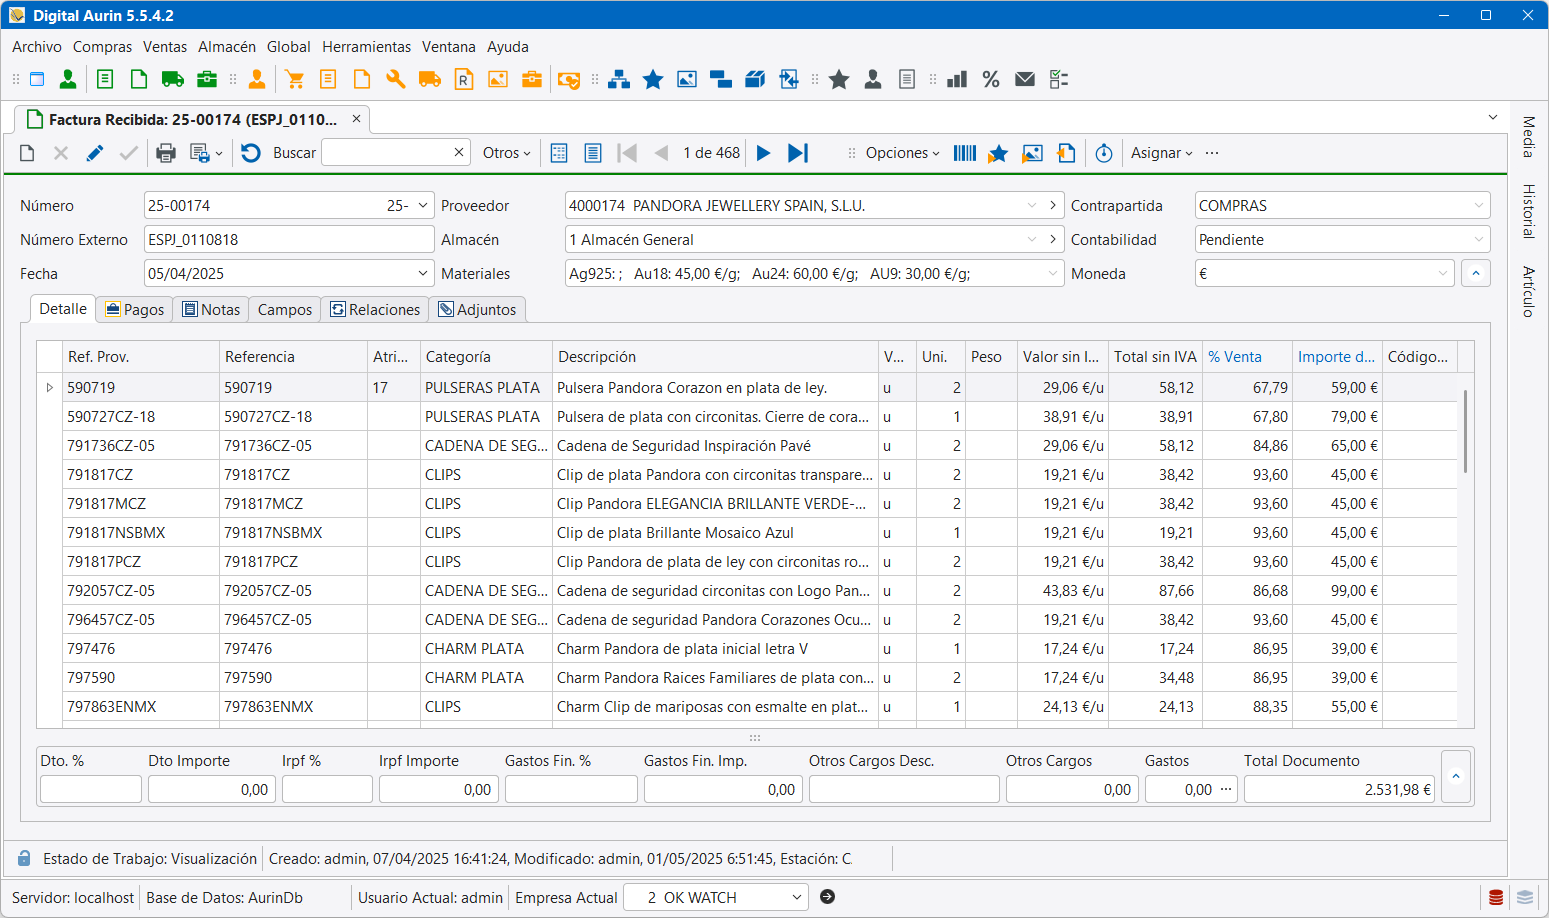Click the red database icon at bottom right

(1496, 897)
